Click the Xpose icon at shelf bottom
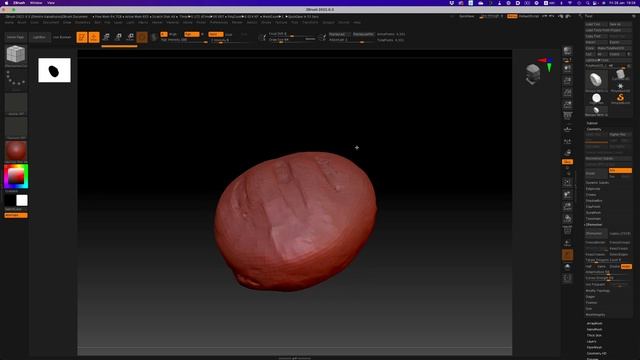Viewport: 640px width, 360px height. click(x=567, y=279)
